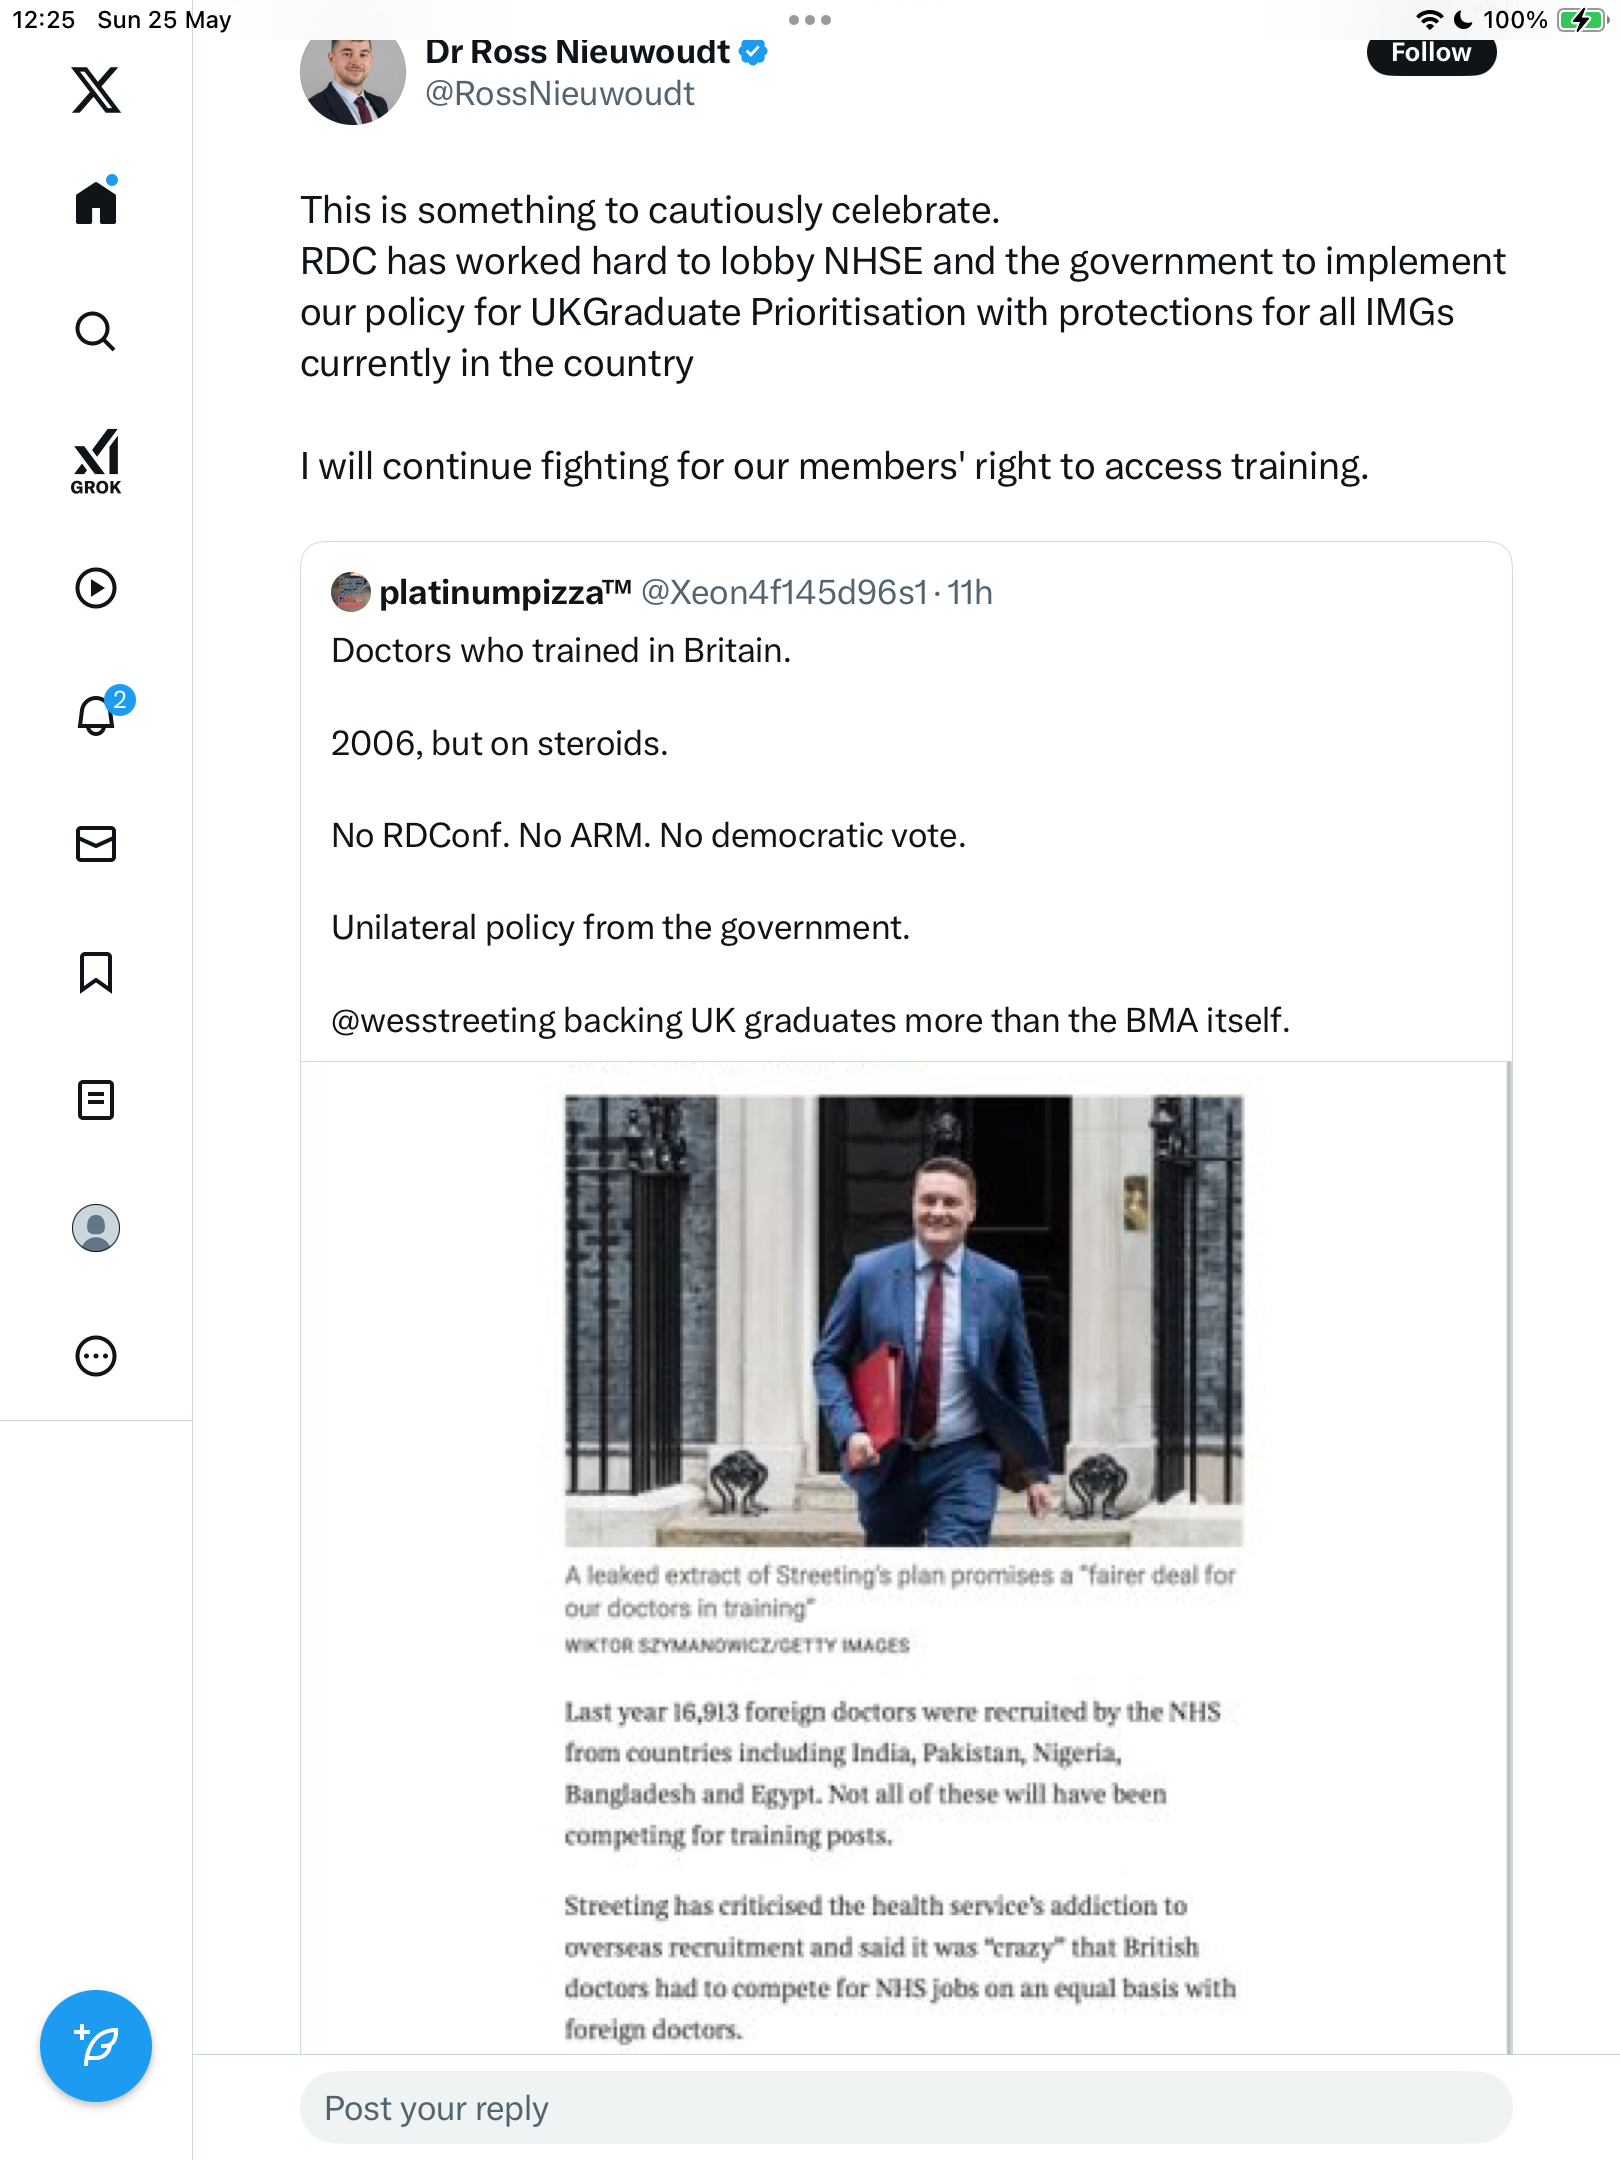1620x2160 pixels.
Task: Tap the three-dot multitasking indicator at top
Action: [810, 20]
